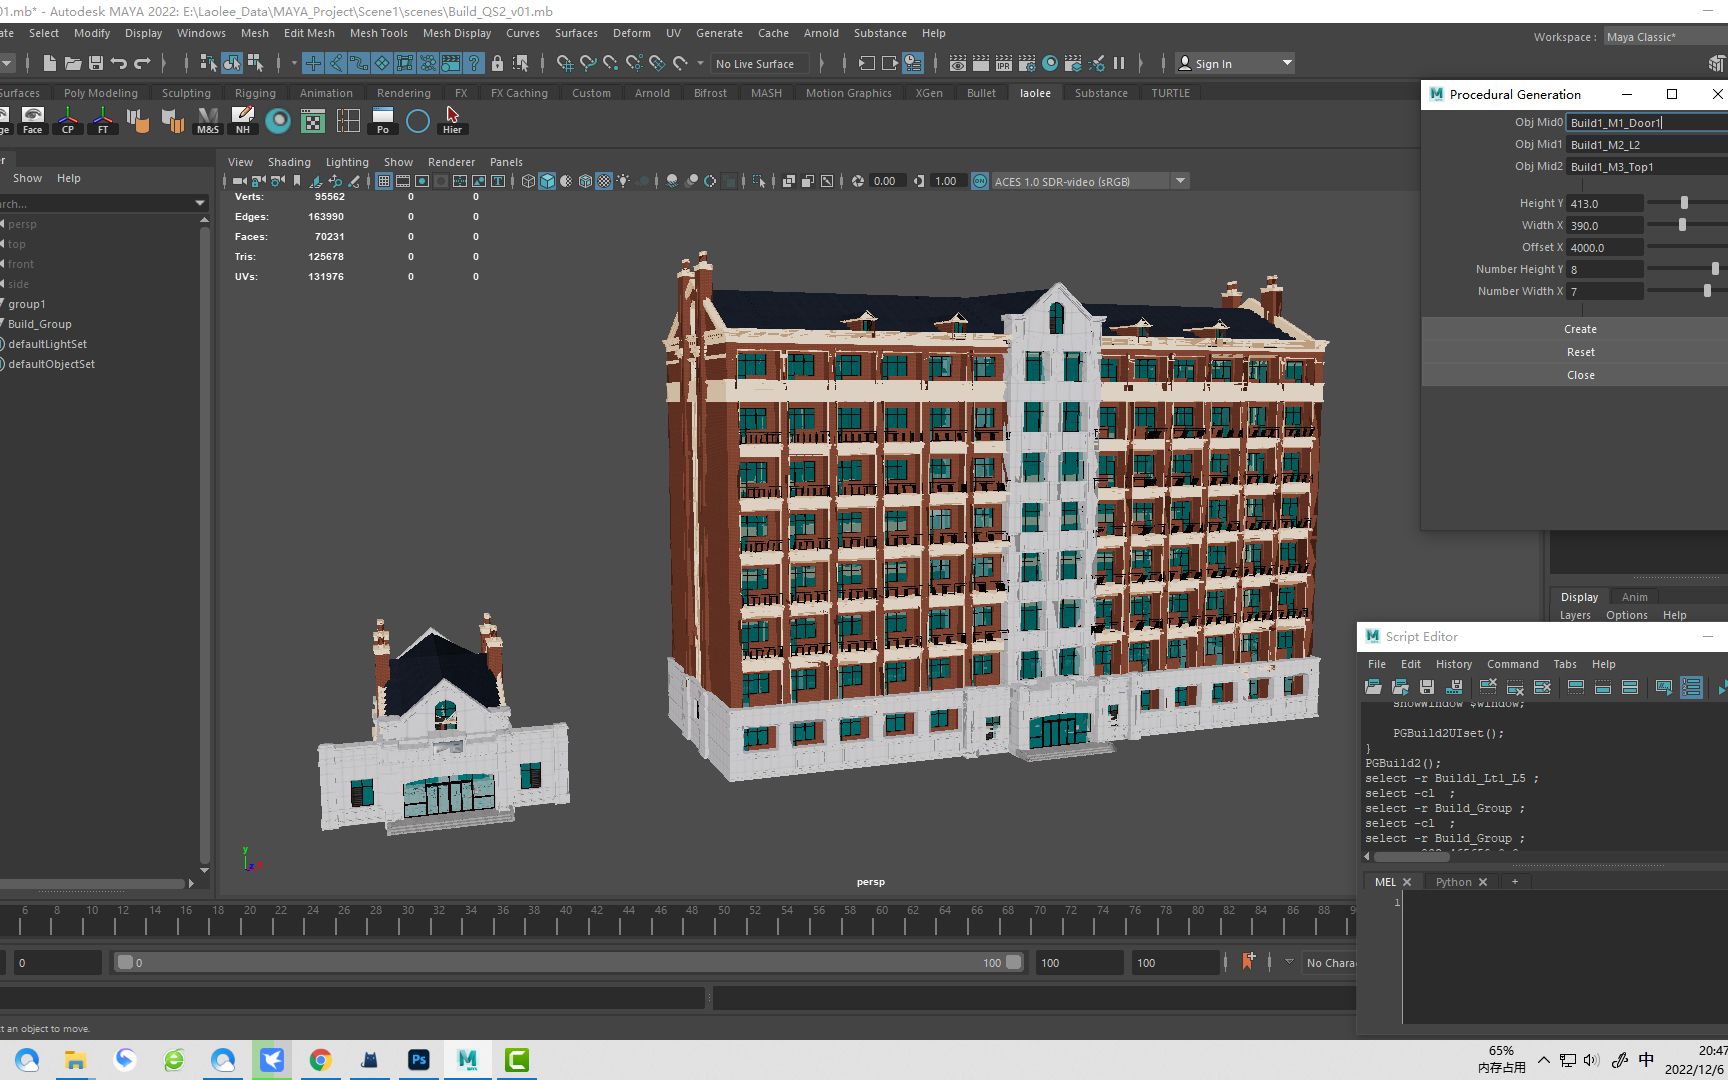Click the Undo arrow icon
The image size is (1728, 1080).
(x=119, y=63)
